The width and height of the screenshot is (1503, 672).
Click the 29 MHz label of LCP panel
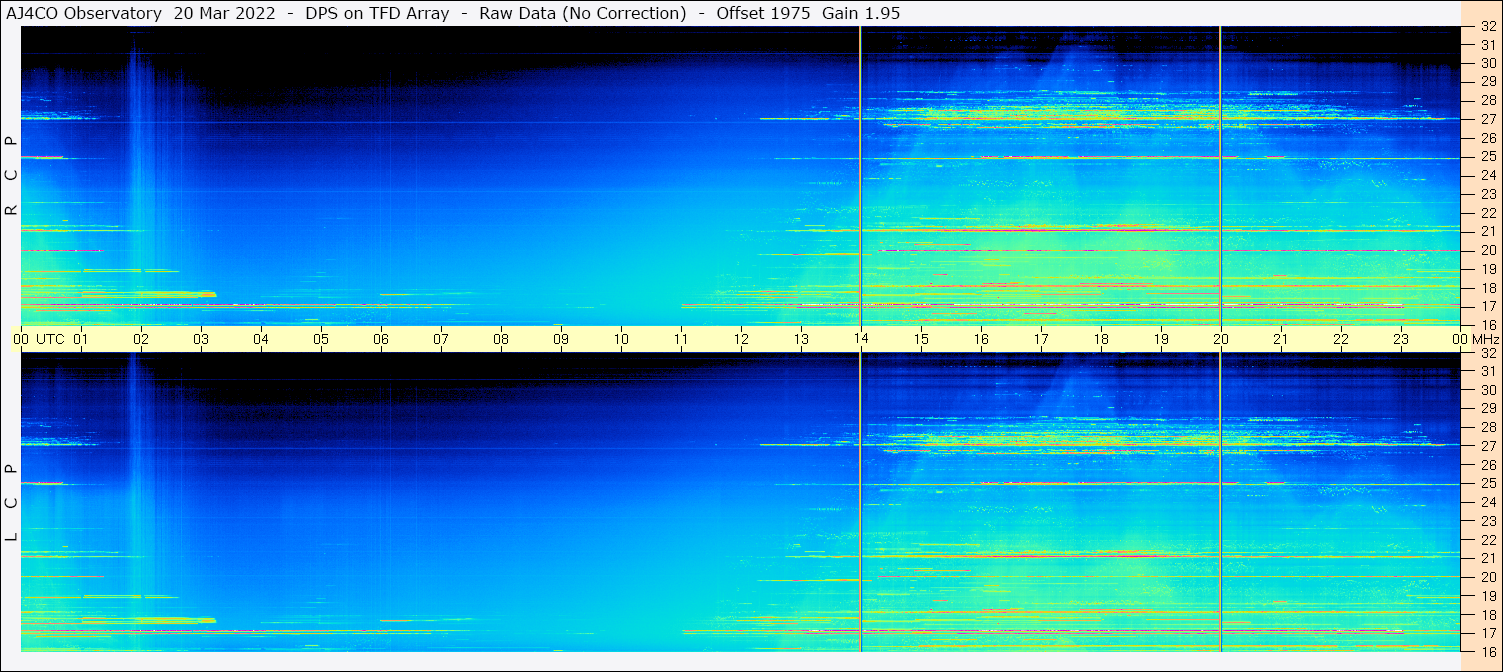pyautogui.click(x=1487, y=408)
